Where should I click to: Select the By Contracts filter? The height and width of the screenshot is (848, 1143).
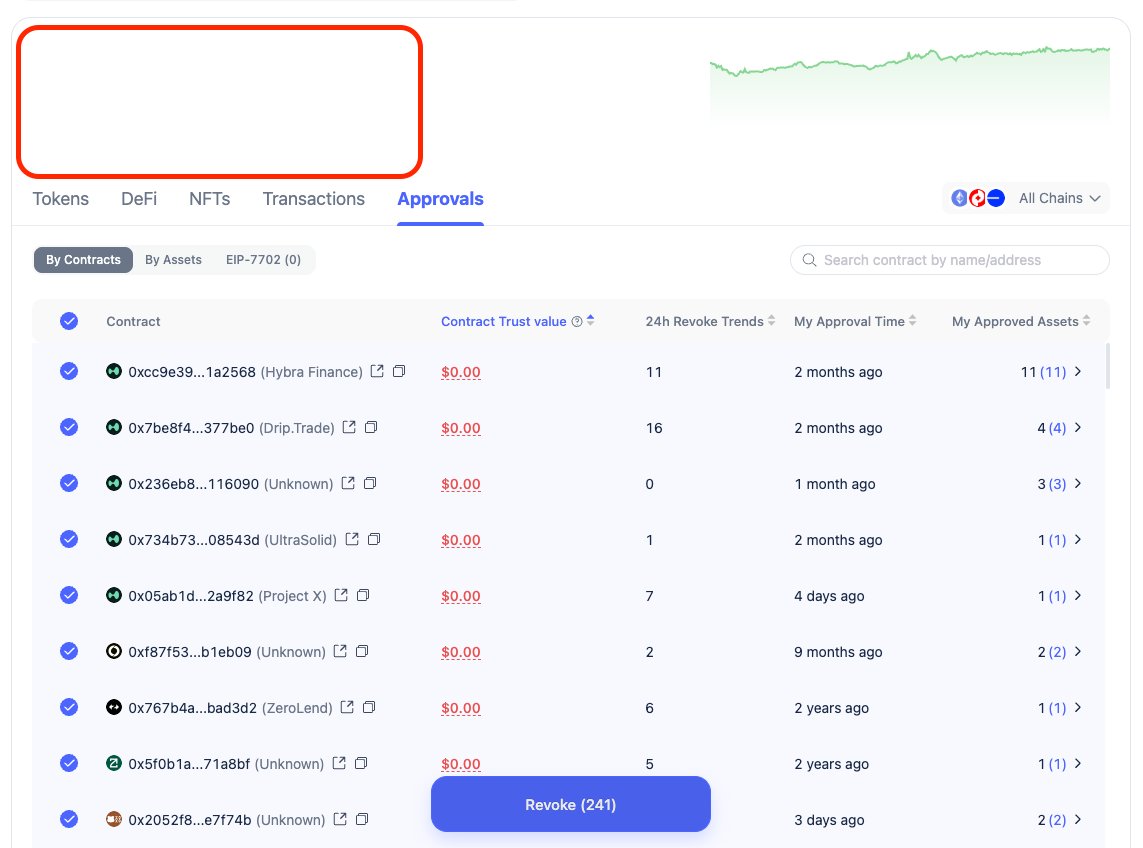[x=83, y=260]
